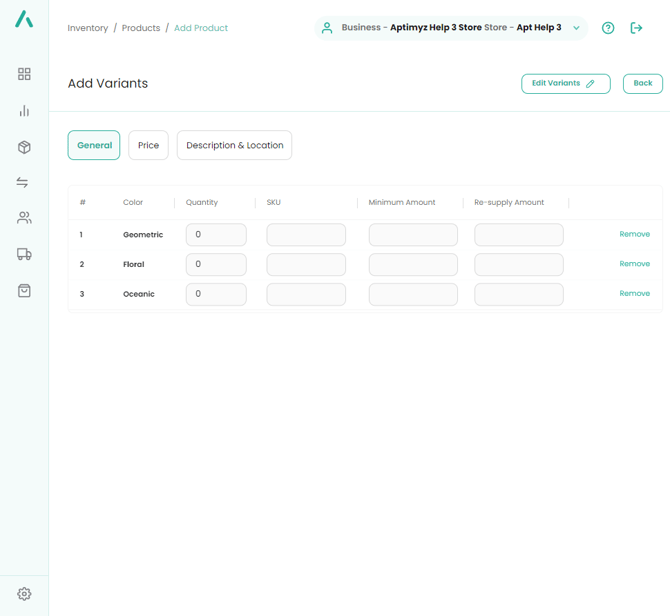Open the shopping bag icon in sidebar
Image resolution: width=670 pixels, height=616 pixels.
click(x=24, y=291)
